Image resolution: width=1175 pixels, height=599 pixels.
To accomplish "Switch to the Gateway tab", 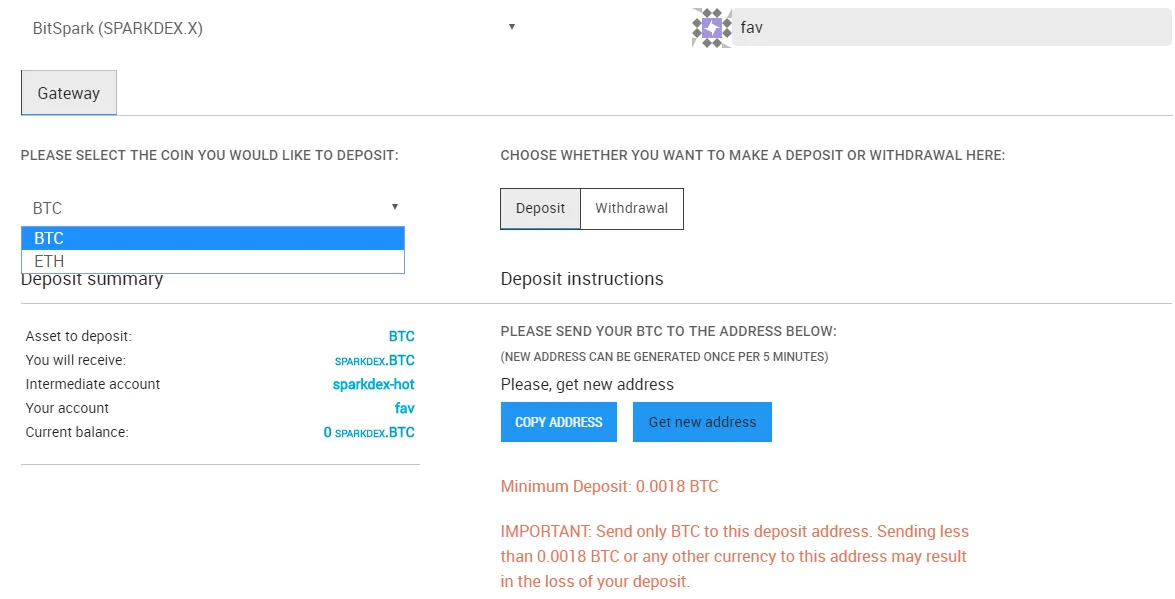I will 69,93.
